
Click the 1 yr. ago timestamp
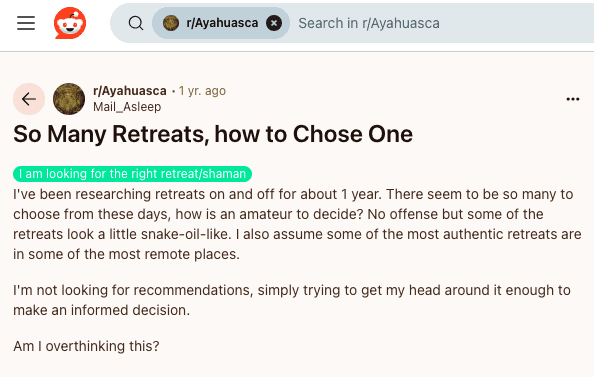(x=202, y=91)
